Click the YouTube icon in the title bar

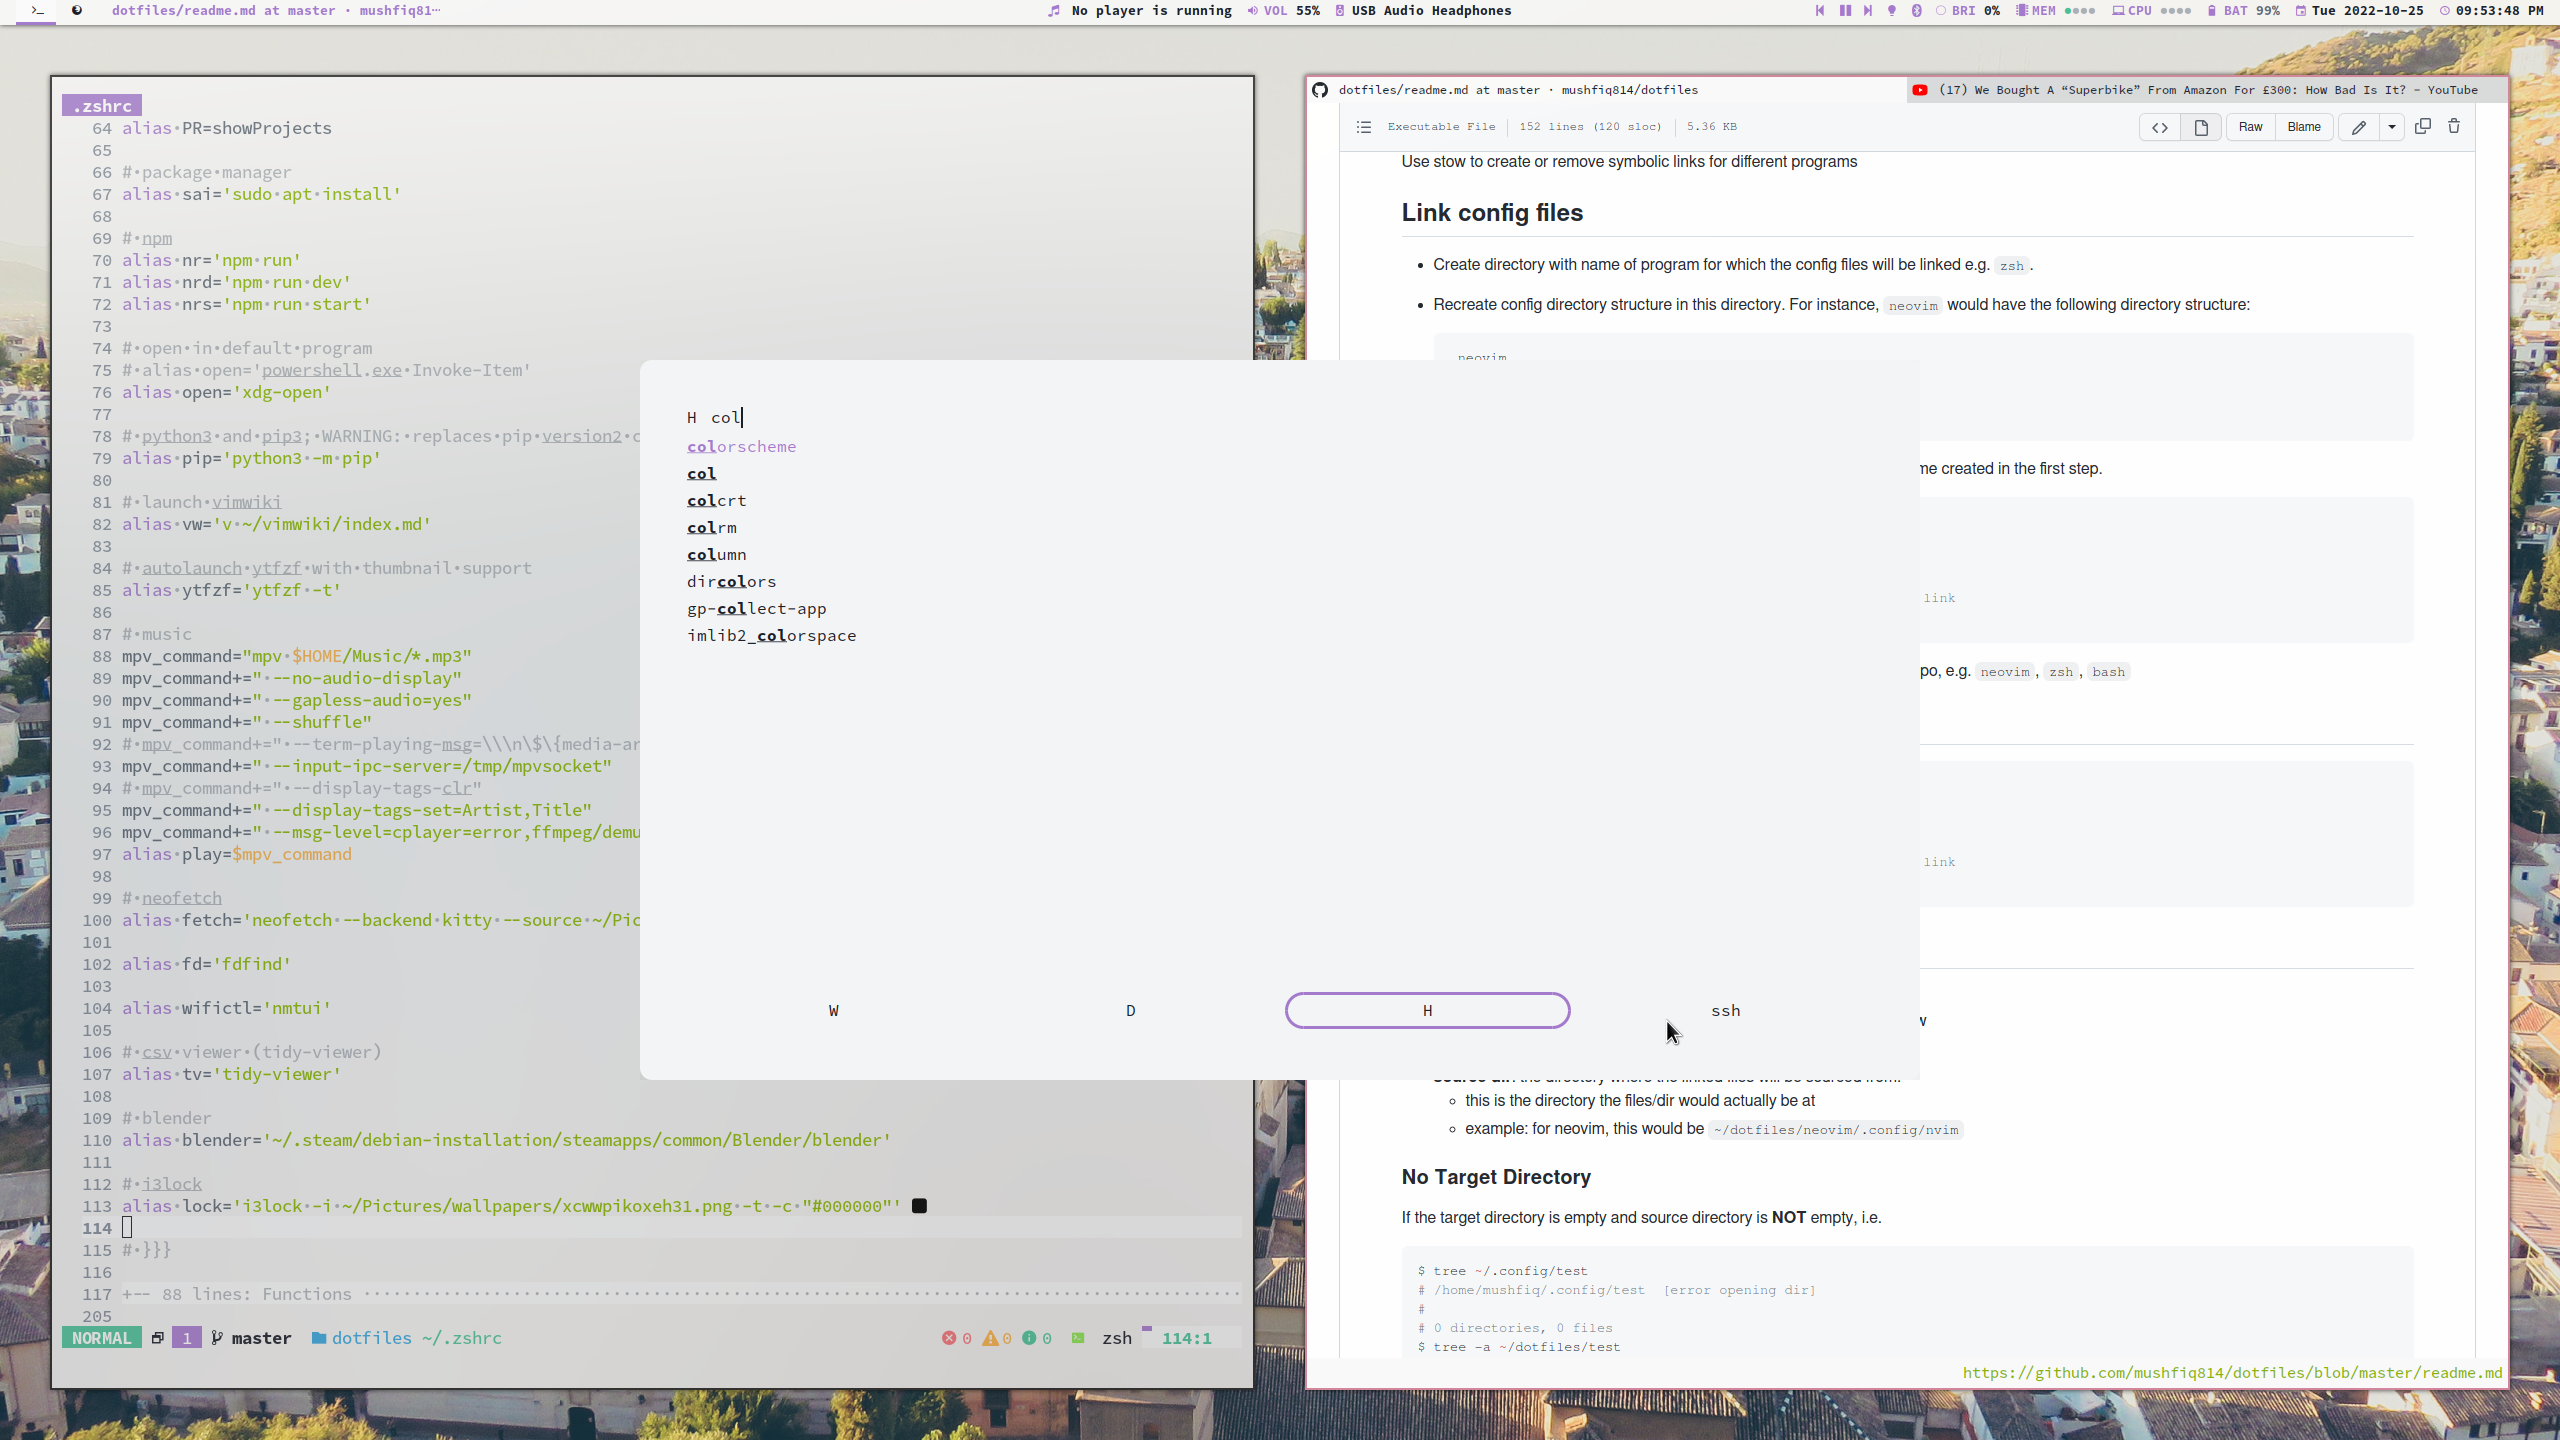click(1919, 89)
